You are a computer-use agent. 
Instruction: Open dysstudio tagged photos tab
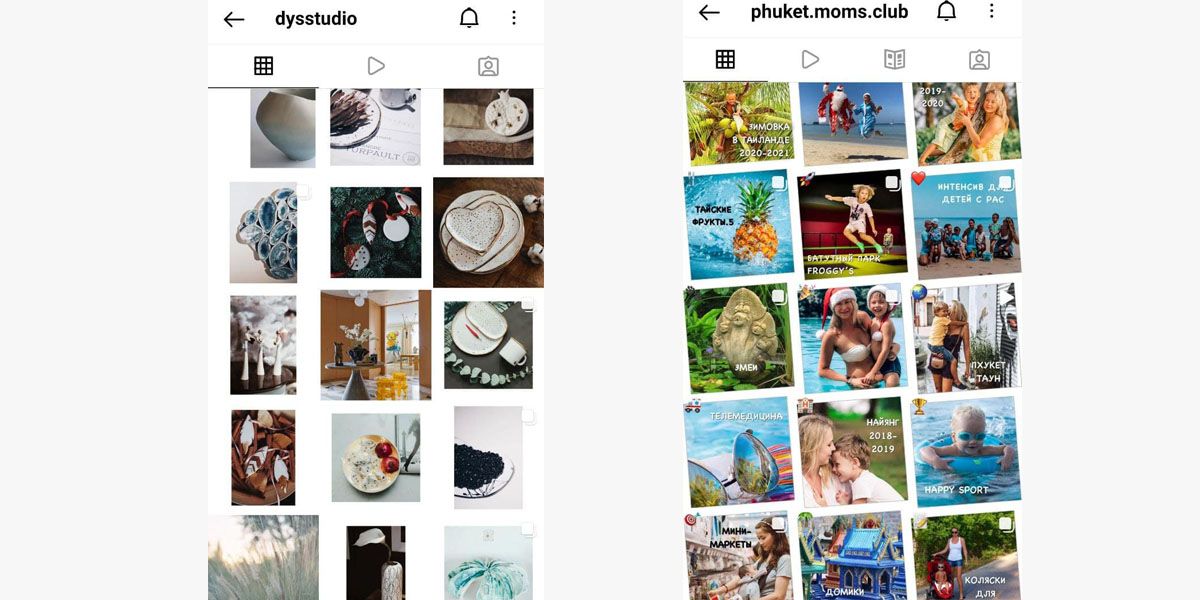pyautogui.click(x=488, y=66)
